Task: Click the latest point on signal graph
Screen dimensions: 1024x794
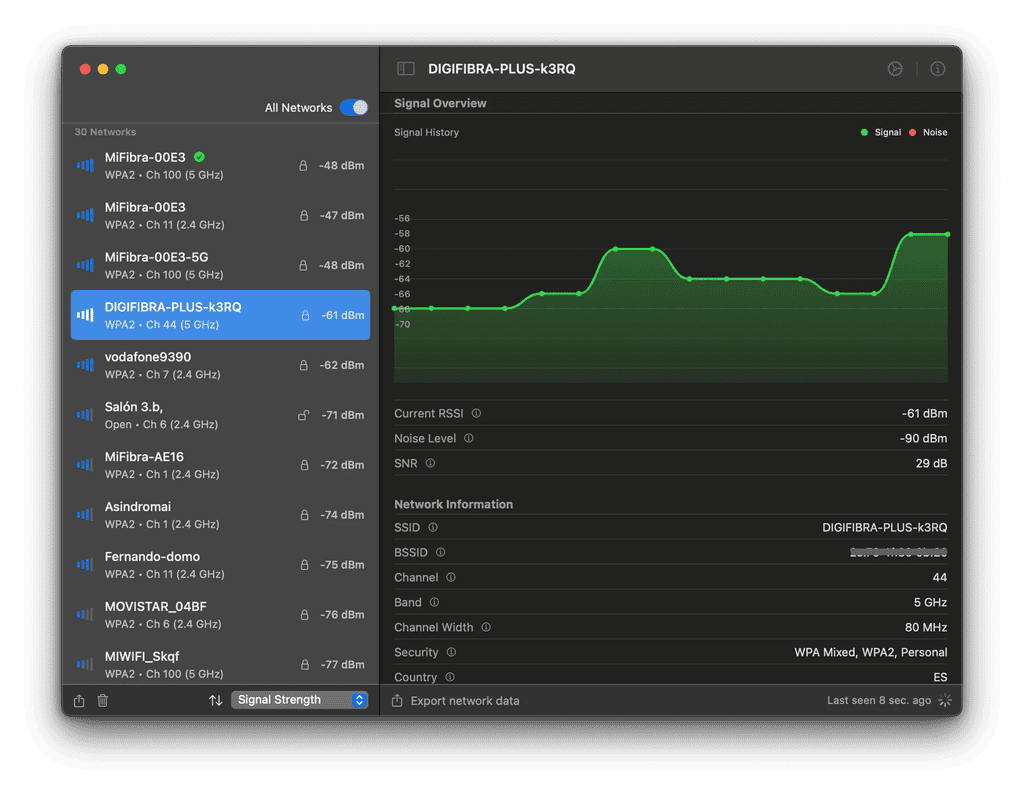Action: point(947,234)
